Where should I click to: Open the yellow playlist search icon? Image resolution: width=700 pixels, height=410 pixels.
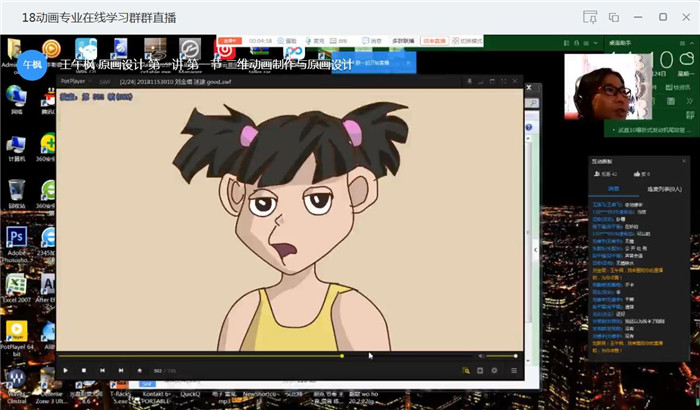[466, 371]
